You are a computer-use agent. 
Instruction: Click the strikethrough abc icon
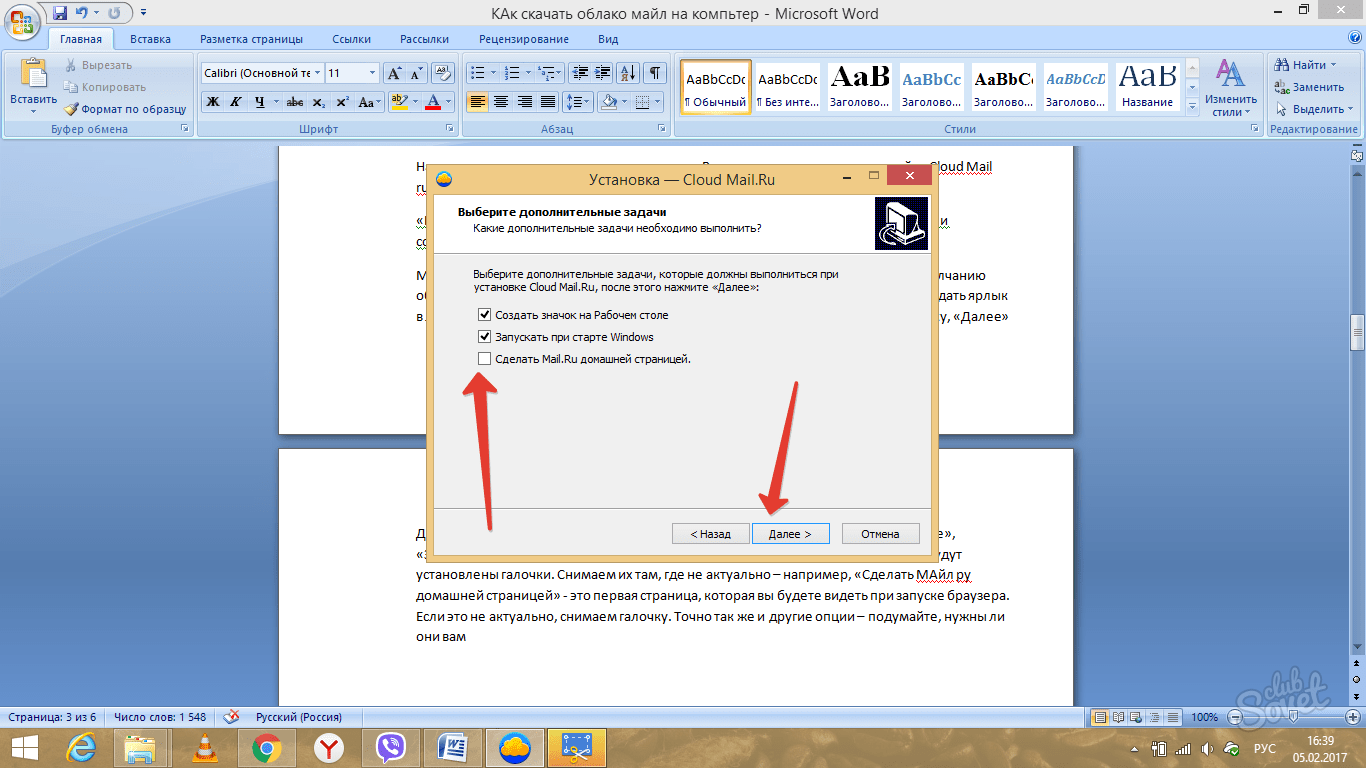294,102
